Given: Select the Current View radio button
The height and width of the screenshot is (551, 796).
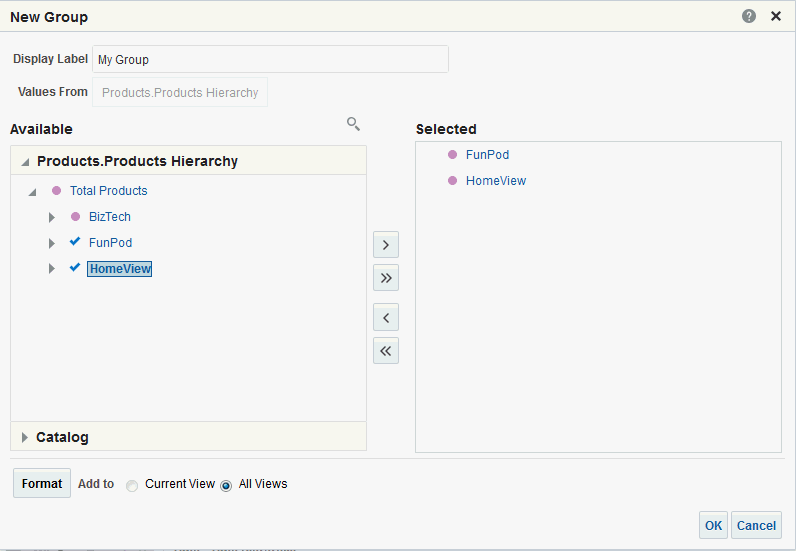Looking at the screenshot, I should click(132, 485).
